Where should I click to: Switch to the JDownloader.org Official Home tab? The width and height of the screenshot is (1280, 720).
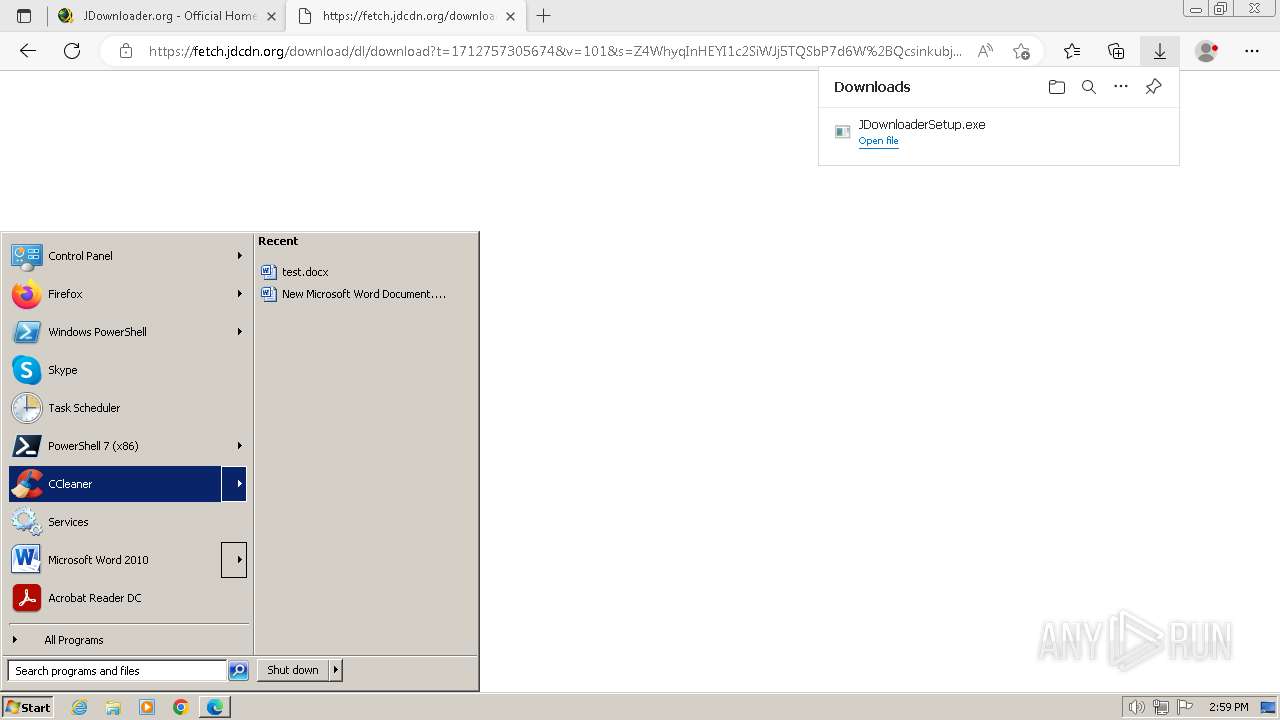click(x=166, y=16)
